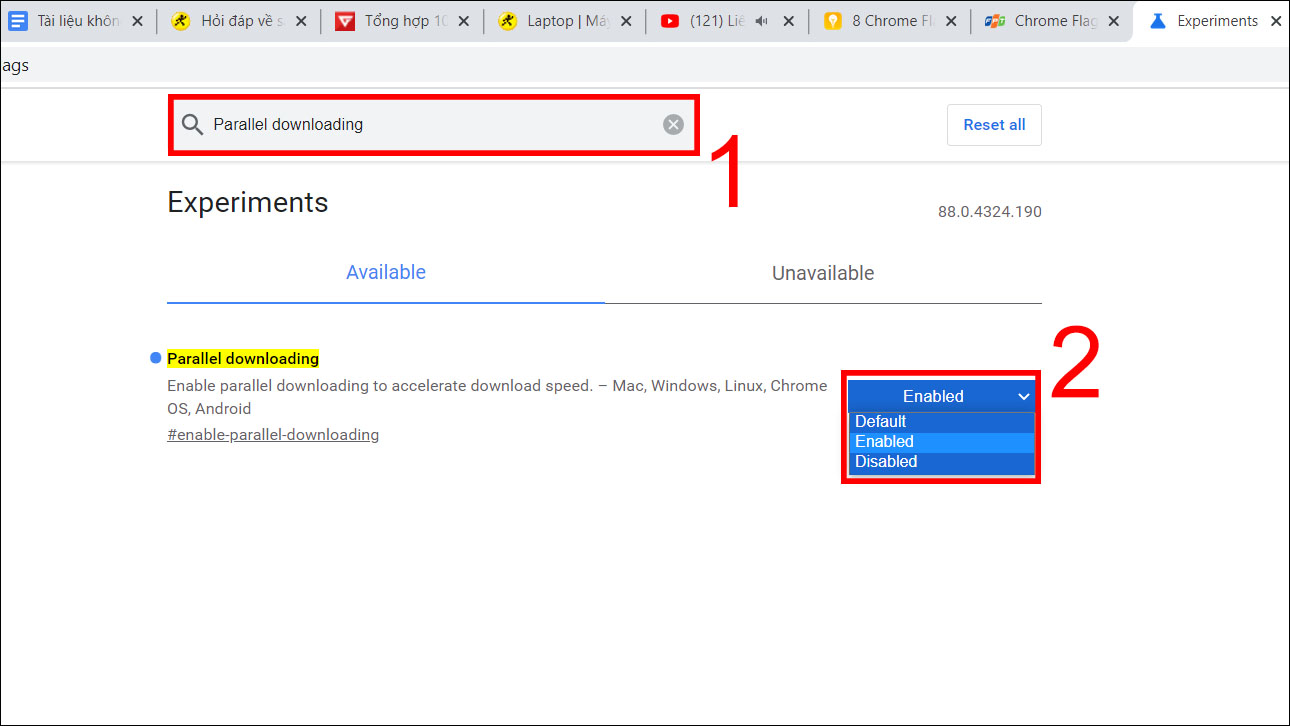Open the #enable-parallel-downloading link
1290x726 pixels.
click(x=272, y=434)
